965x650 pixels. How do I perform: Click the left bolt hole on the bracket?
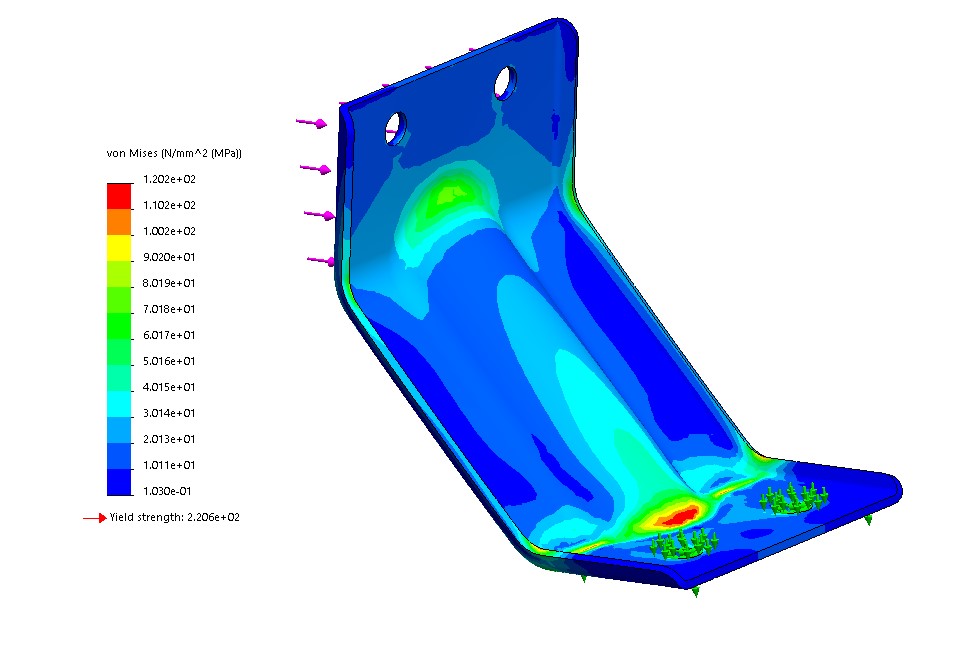pyautogui.click(x=396, y=128)
